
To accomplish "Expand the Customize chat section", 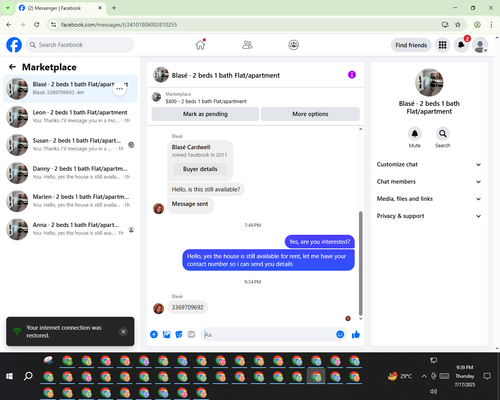I will tap(429, 164).
